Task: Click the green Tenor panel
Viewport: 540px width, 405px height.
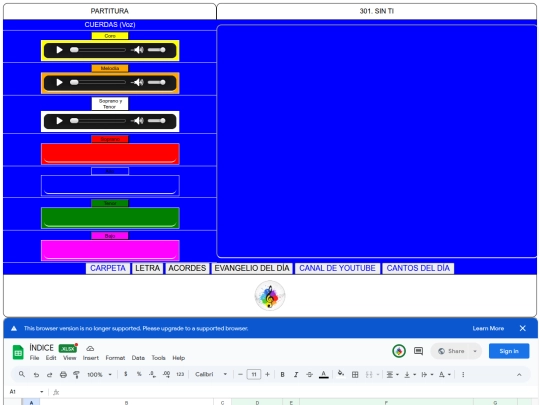Action: click(110, 218)
